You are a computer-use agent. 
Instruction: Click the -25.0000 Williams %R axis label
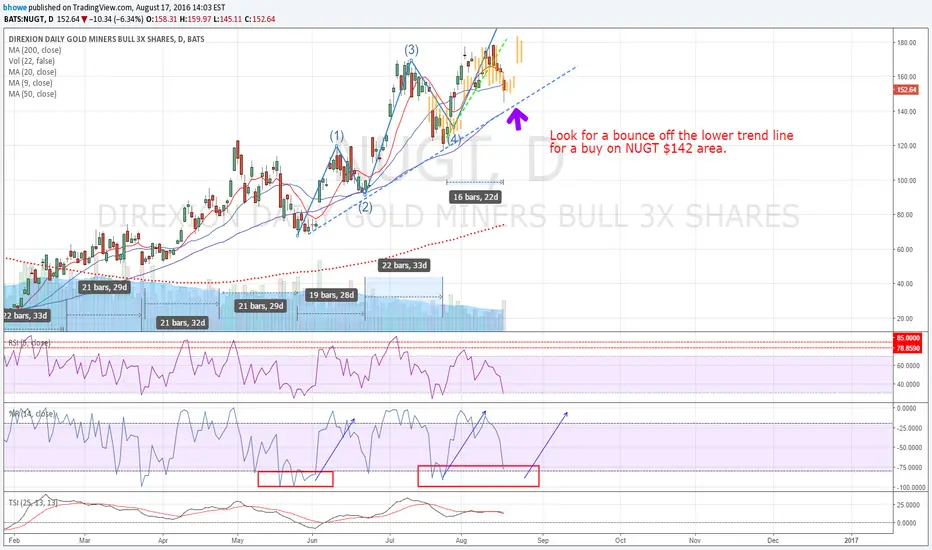(910, 428)
